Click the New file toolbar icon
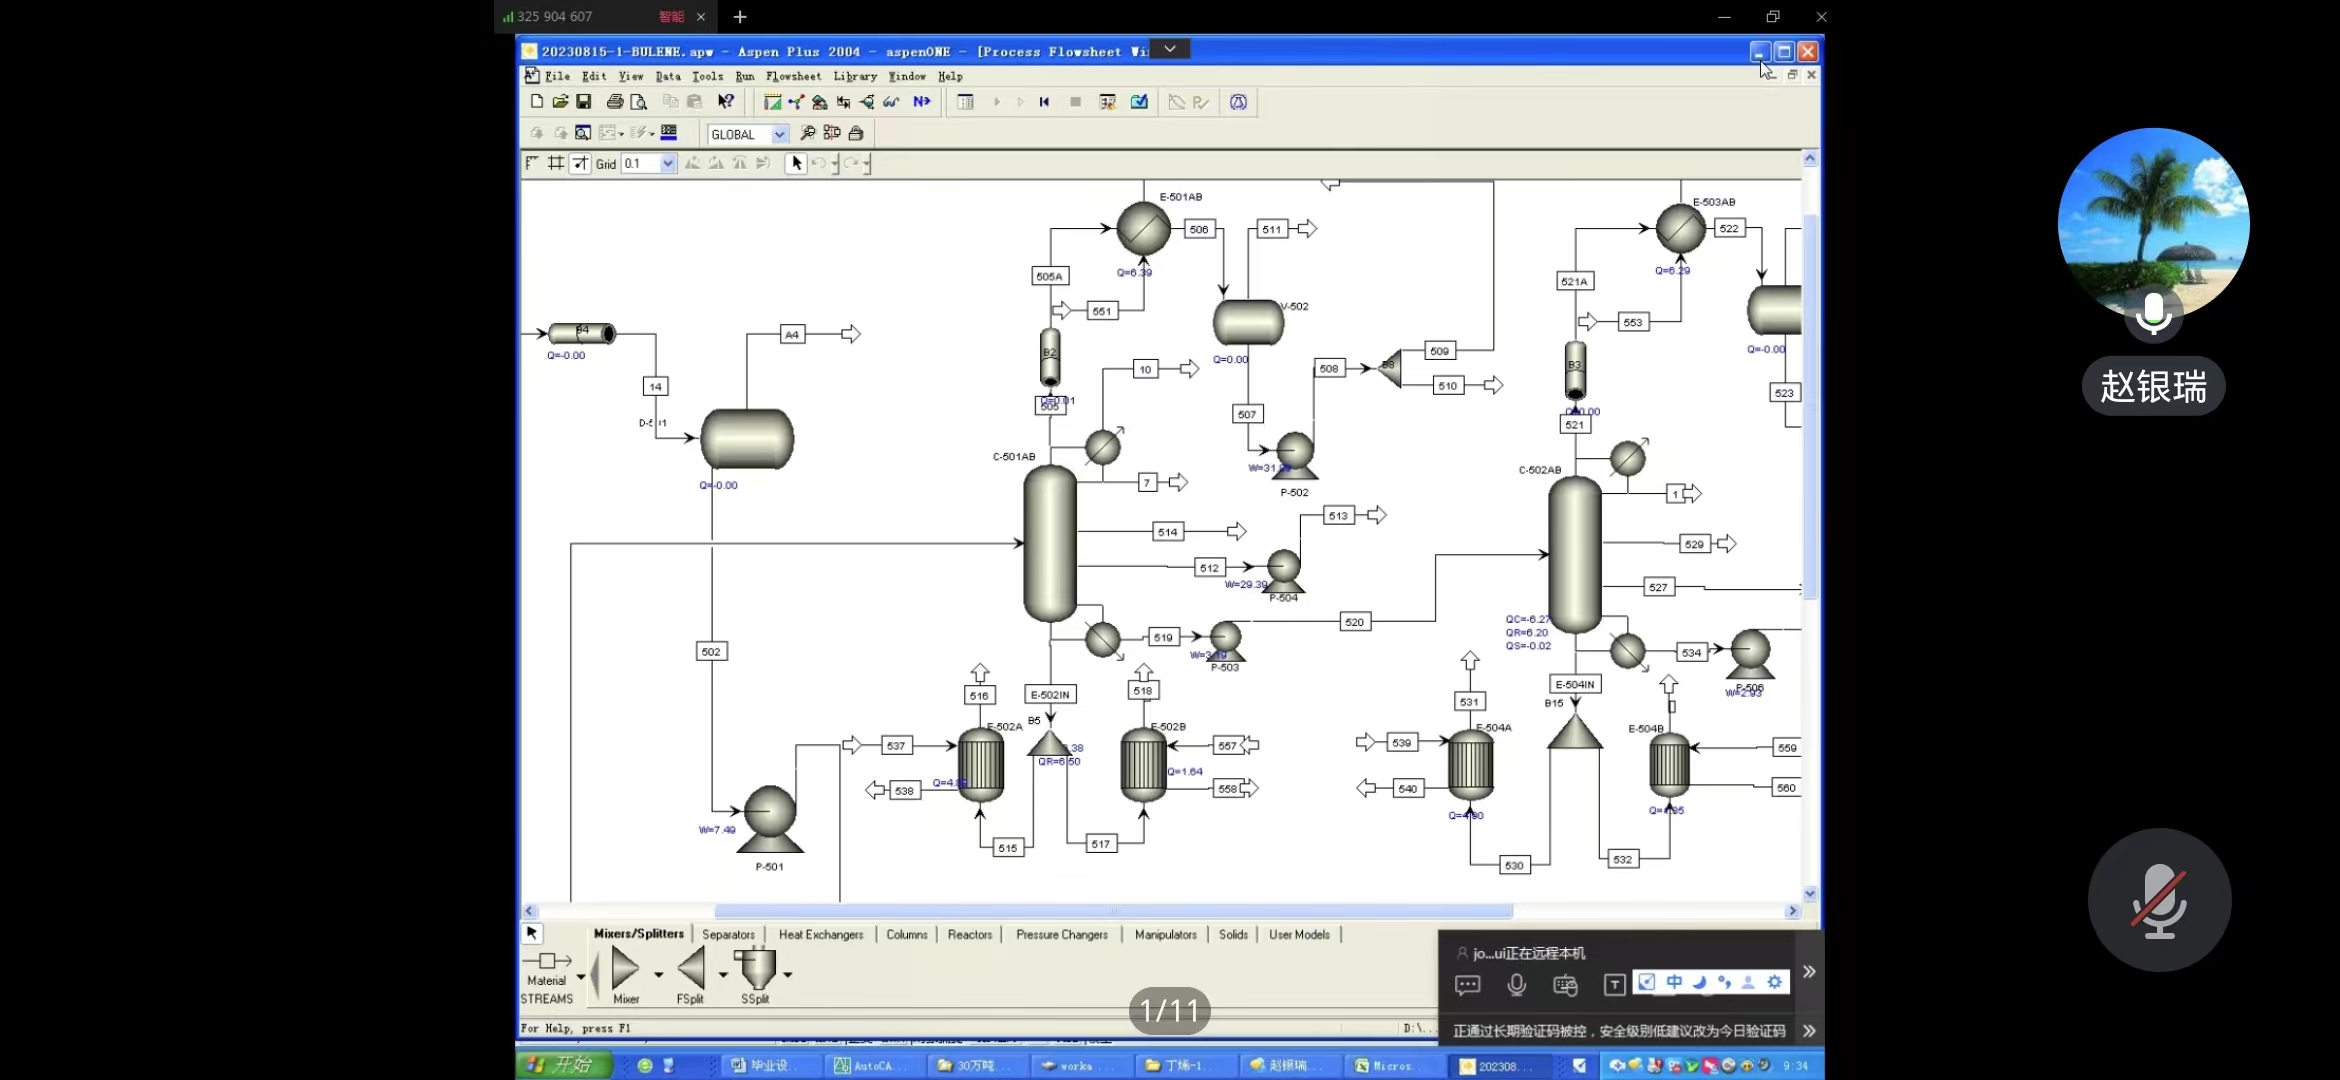The image size is (2340, 1080). [537, 102]
